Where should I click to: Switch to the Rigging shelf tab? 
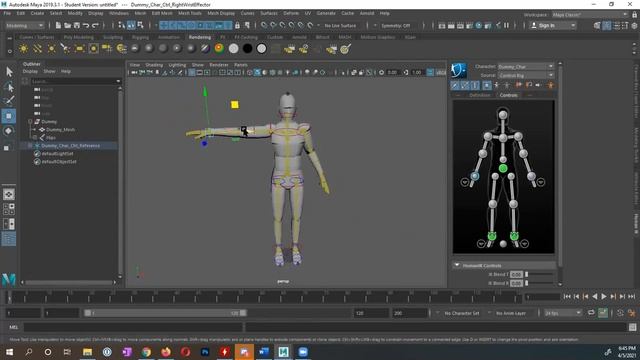pyautogui.click(x=140, y=37)
